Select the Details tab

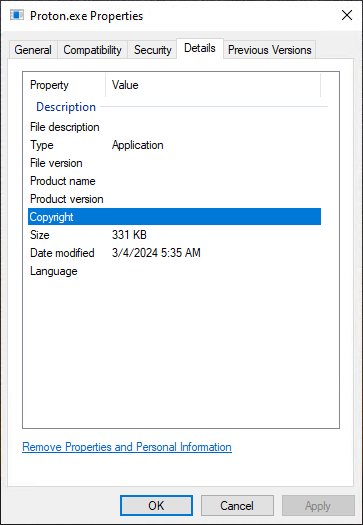tap(200, 49)
